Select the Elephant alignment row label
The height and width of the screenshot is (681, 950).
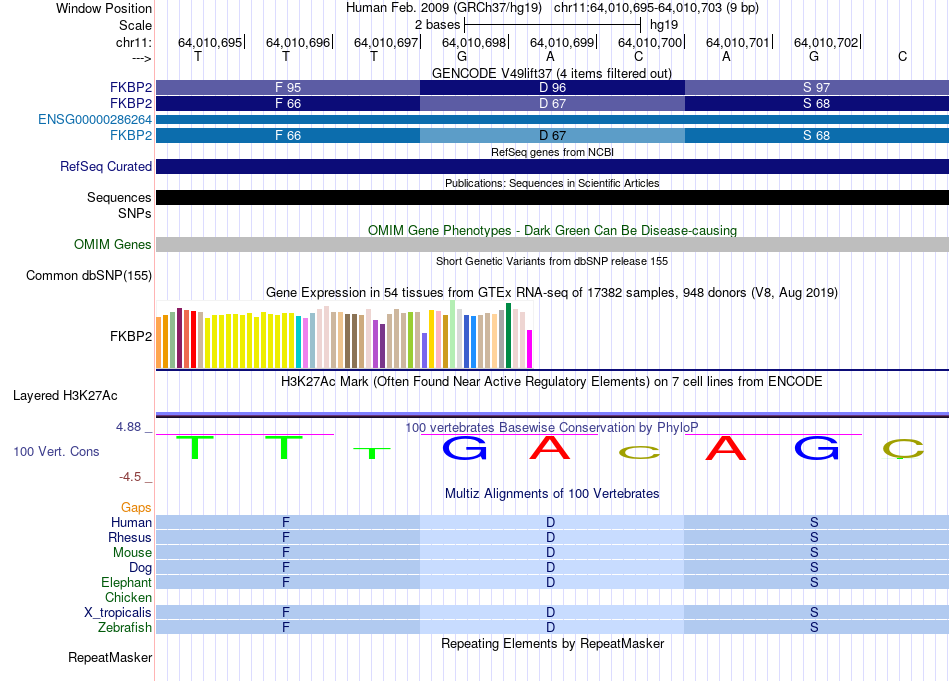(126, 582)
